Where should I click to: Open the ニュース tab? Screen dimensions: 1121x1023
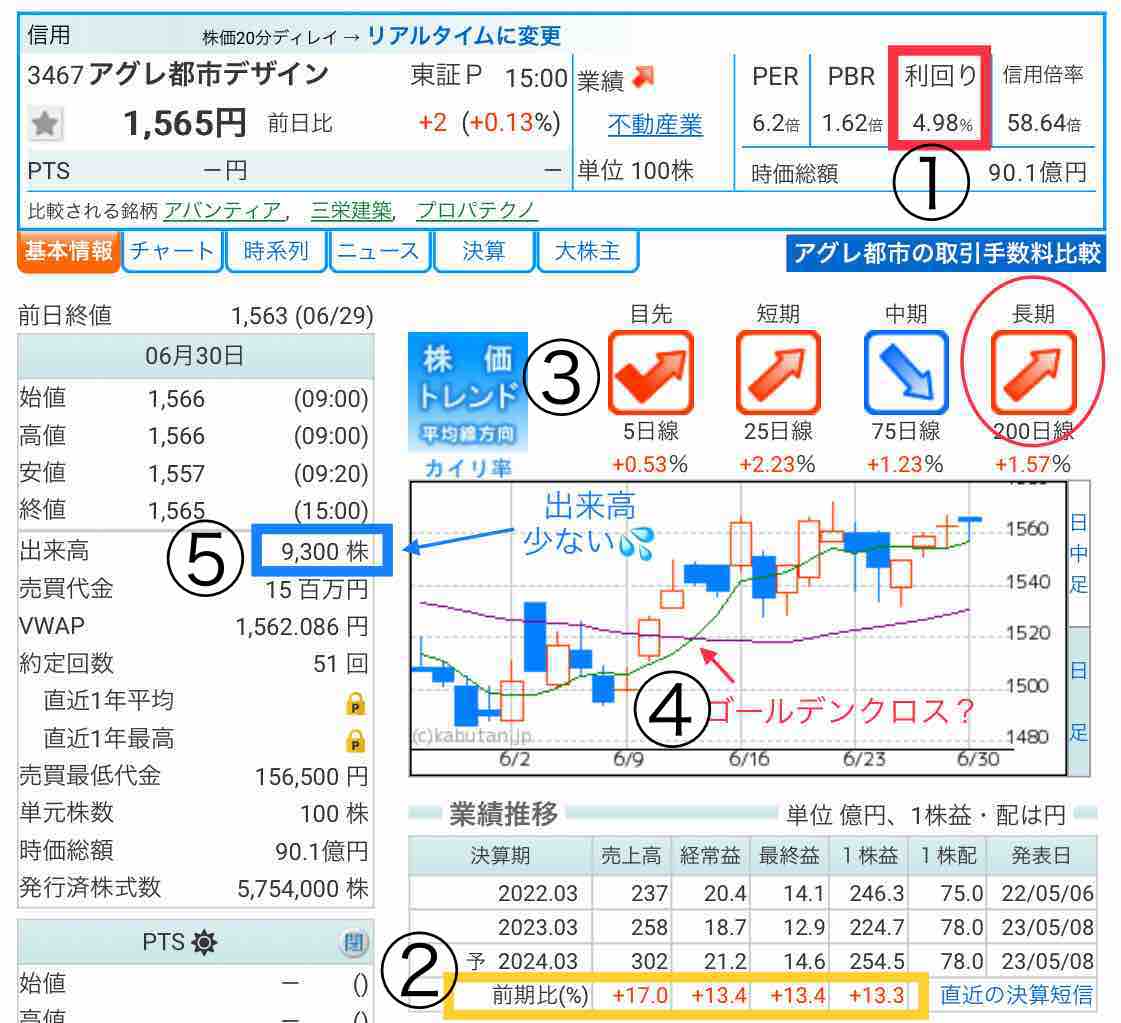[x=379, y=251]
